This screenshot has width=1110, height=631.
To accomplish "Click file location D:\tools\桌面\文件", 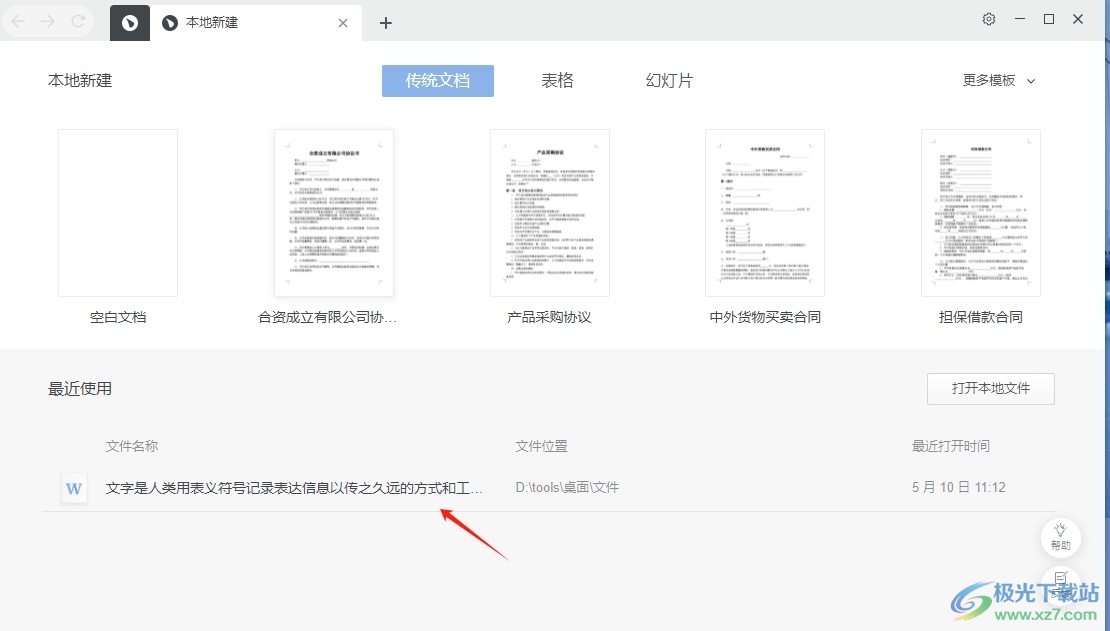I will [567, 487].
